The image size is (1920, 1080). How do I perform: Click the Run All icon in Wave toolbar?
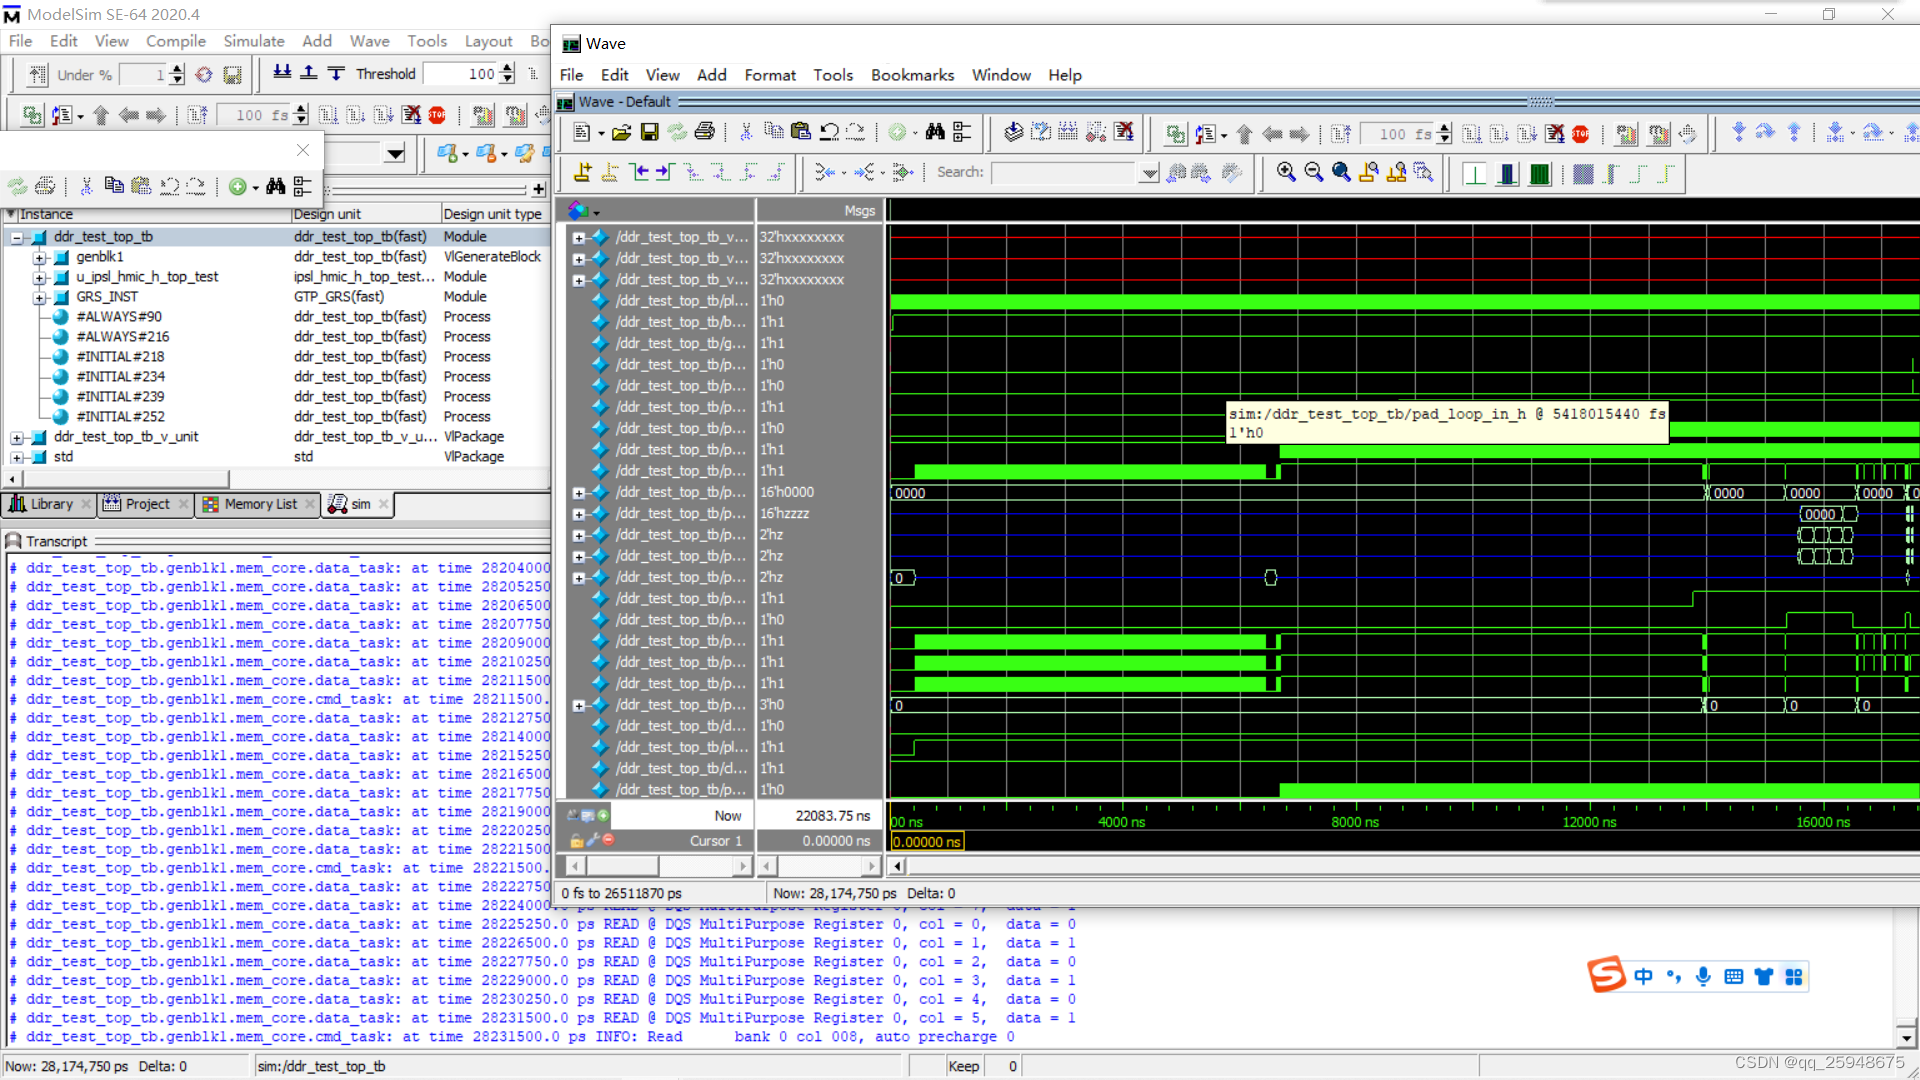(x=1527, y=133)
